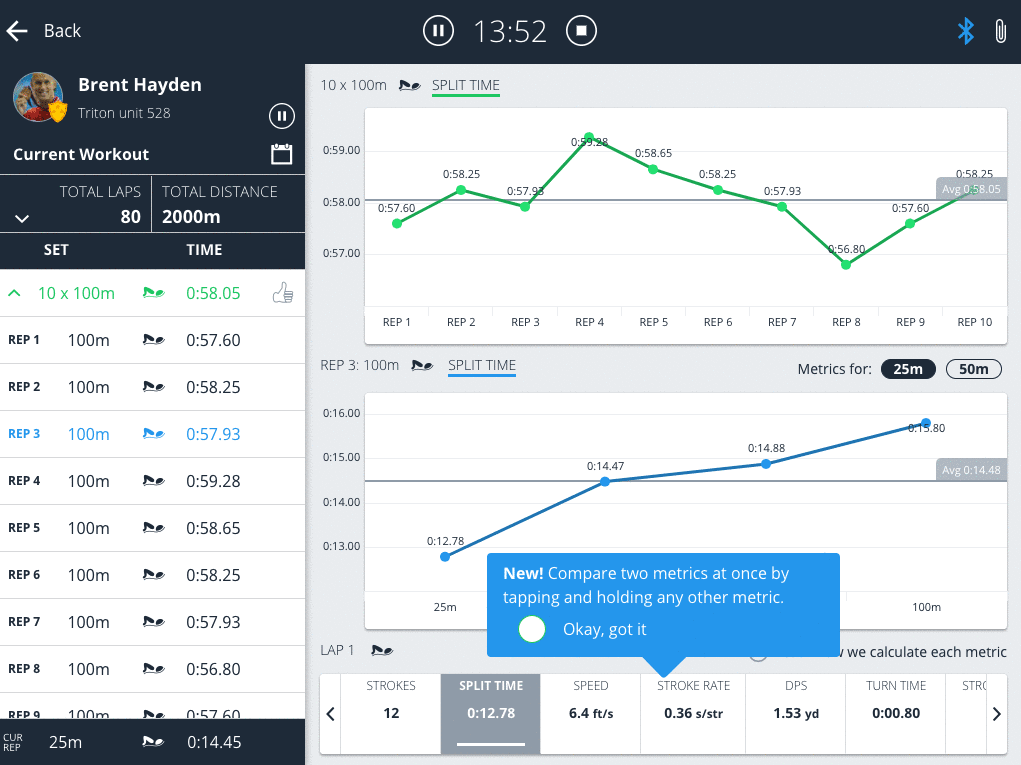The height and width of the screenshot is (765, 1021).
Task: Select REP 3 row in set list
Action: pos(152,434)
